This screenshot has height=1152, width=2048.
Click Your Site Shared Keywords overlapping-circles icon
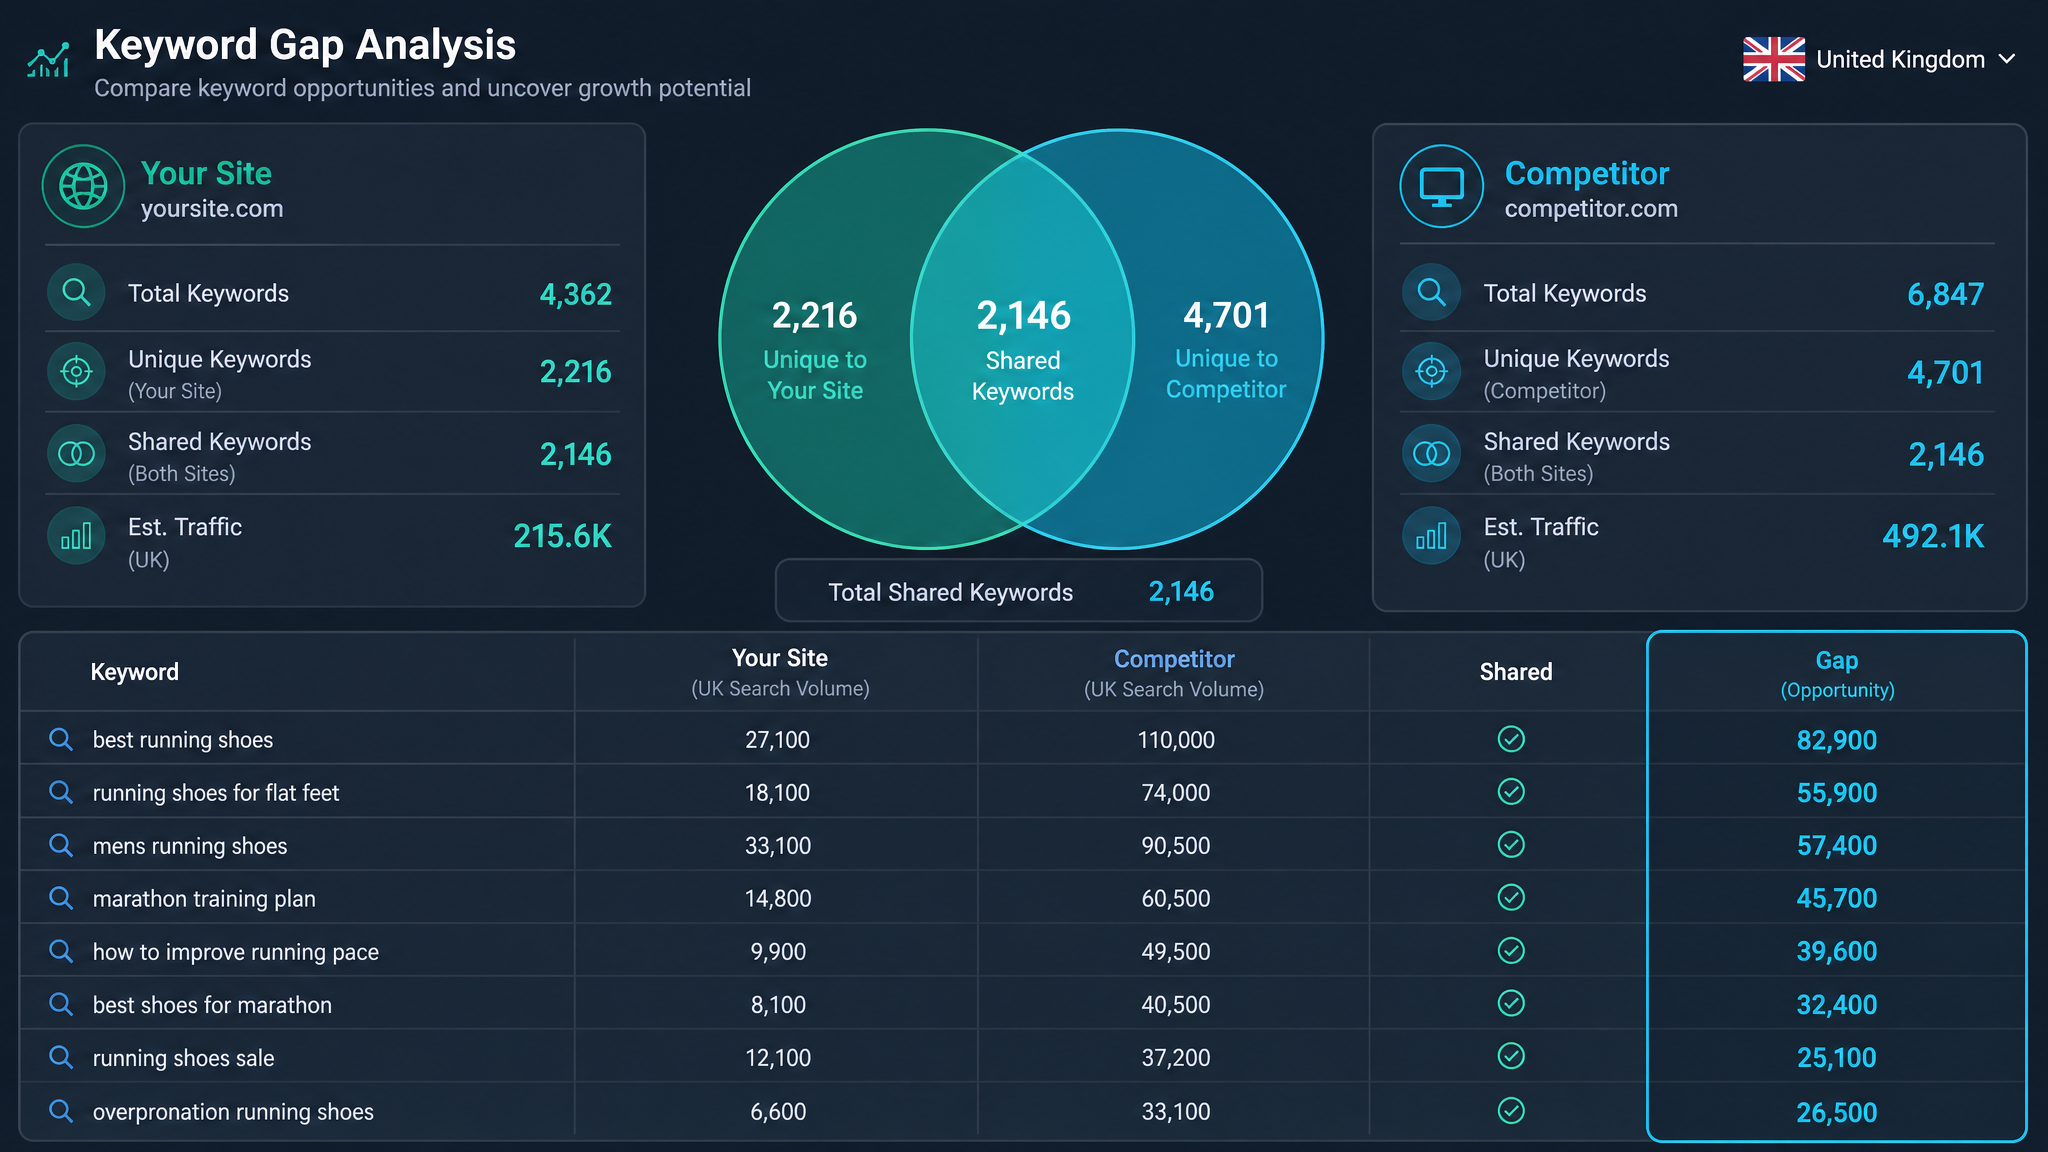point(76,454)
